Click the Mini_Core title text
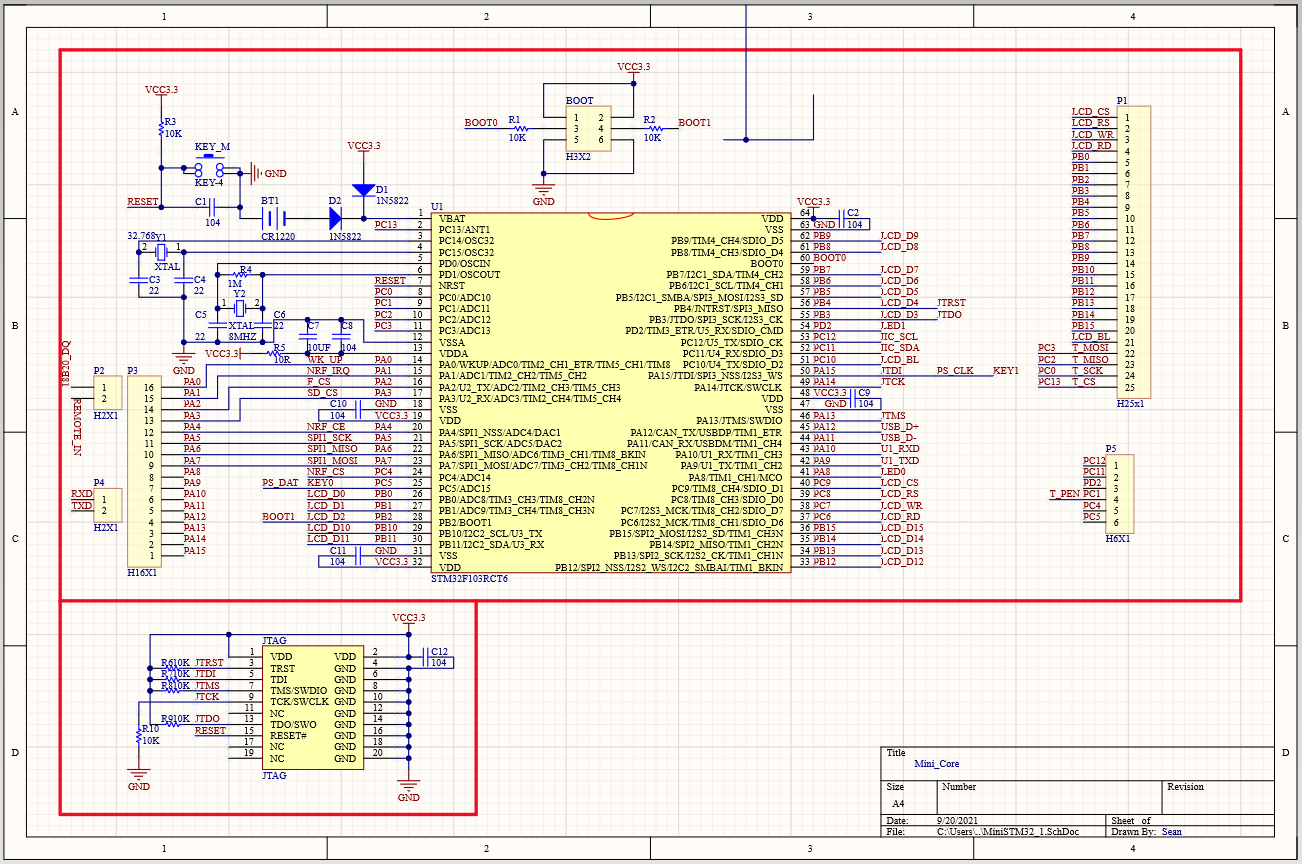Viewport: 1302px width, 864px height. pyautogui.click(x=936, y=764)
